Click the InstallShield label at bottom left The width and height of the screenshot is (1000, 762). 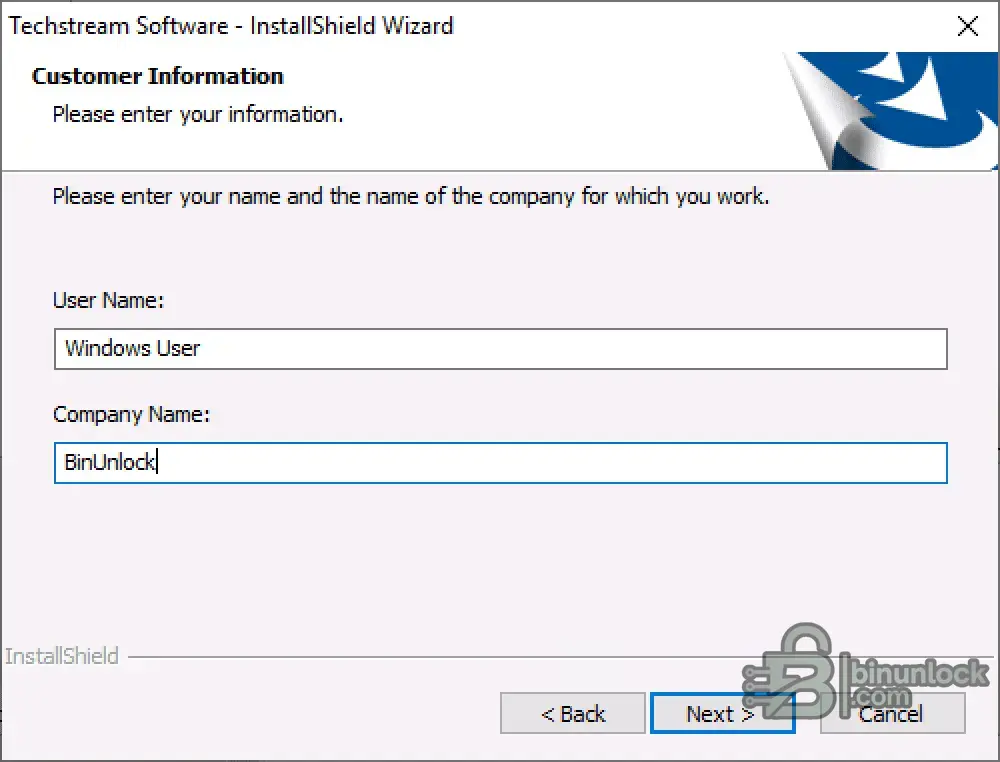[x=62, y=656]
